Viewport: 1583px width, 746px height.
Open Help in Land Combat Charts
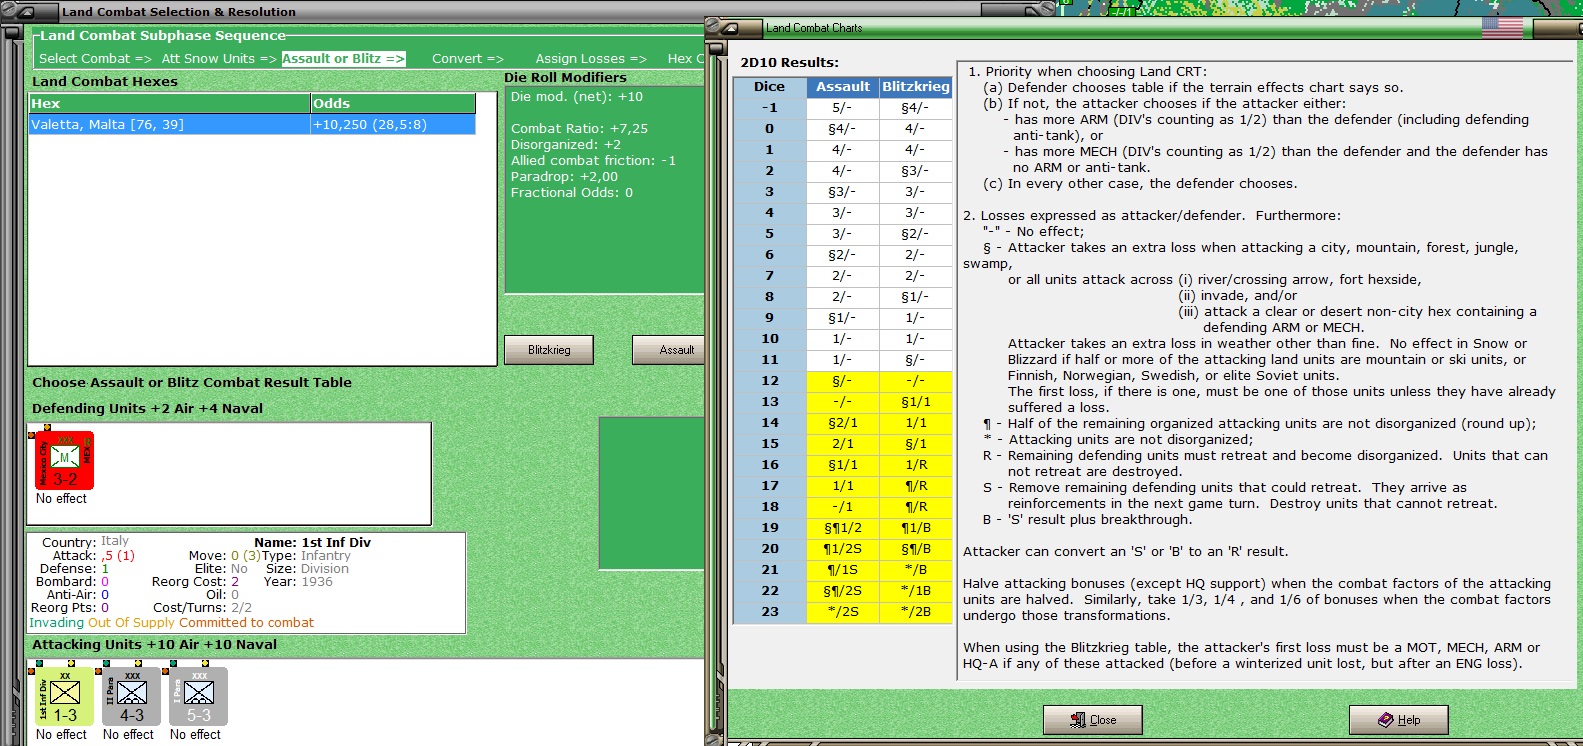[1398, 720]
